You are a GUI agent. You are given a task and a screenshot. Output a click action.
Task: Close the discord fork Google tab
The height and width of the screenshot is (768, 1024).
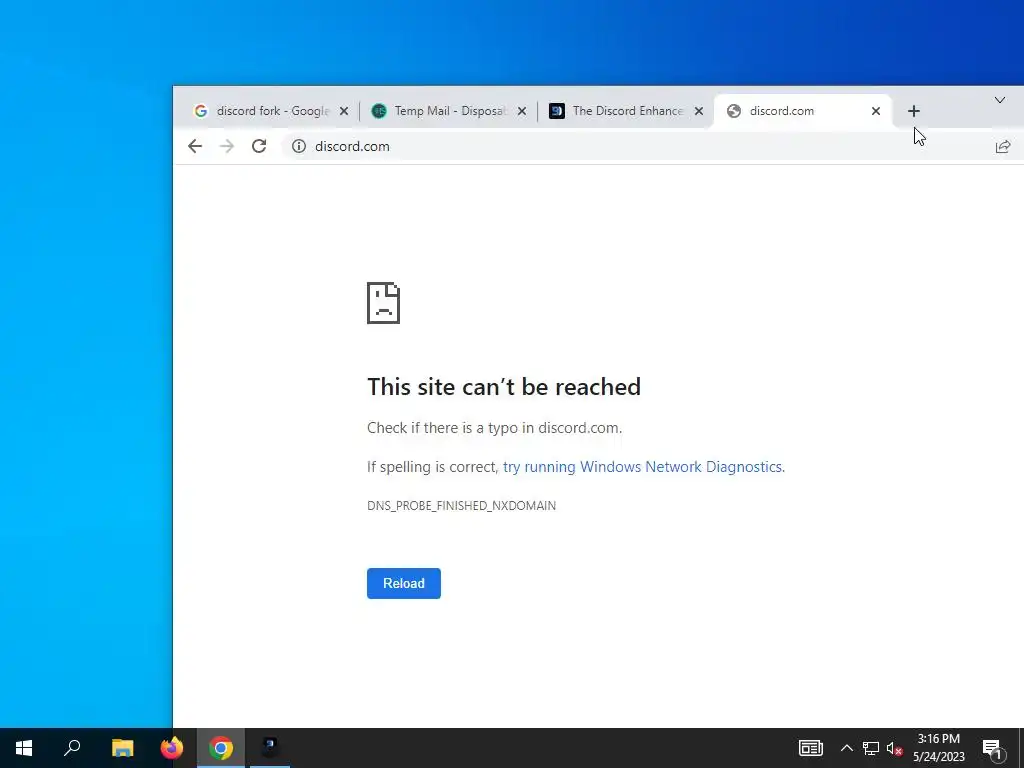pos(344,111)
